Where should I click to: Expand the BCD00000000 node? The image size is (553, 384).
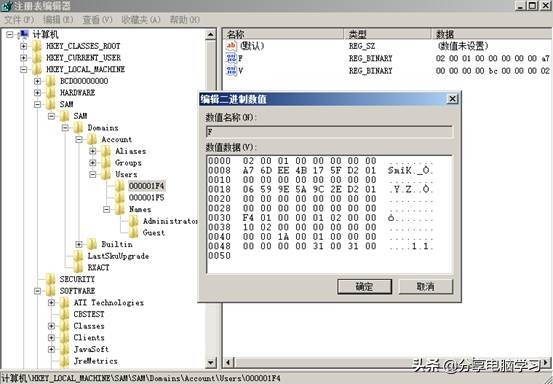37,81
